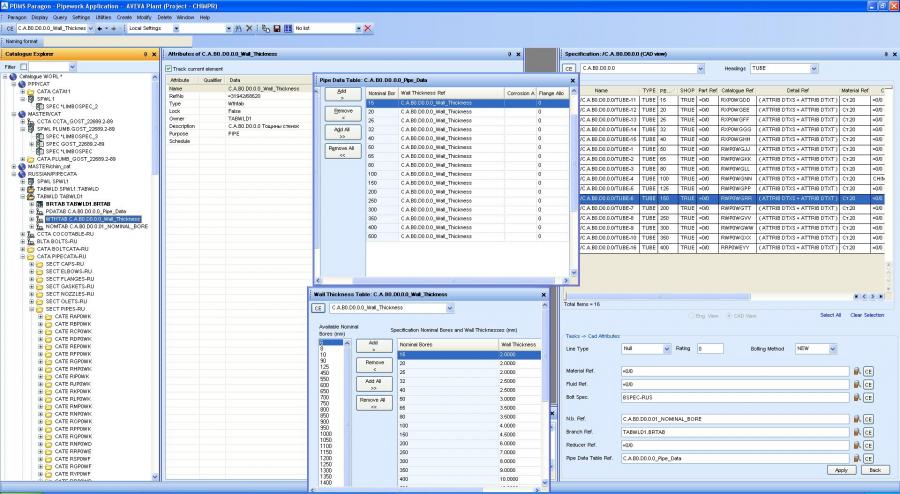Select the CAD View radio button

729,316
